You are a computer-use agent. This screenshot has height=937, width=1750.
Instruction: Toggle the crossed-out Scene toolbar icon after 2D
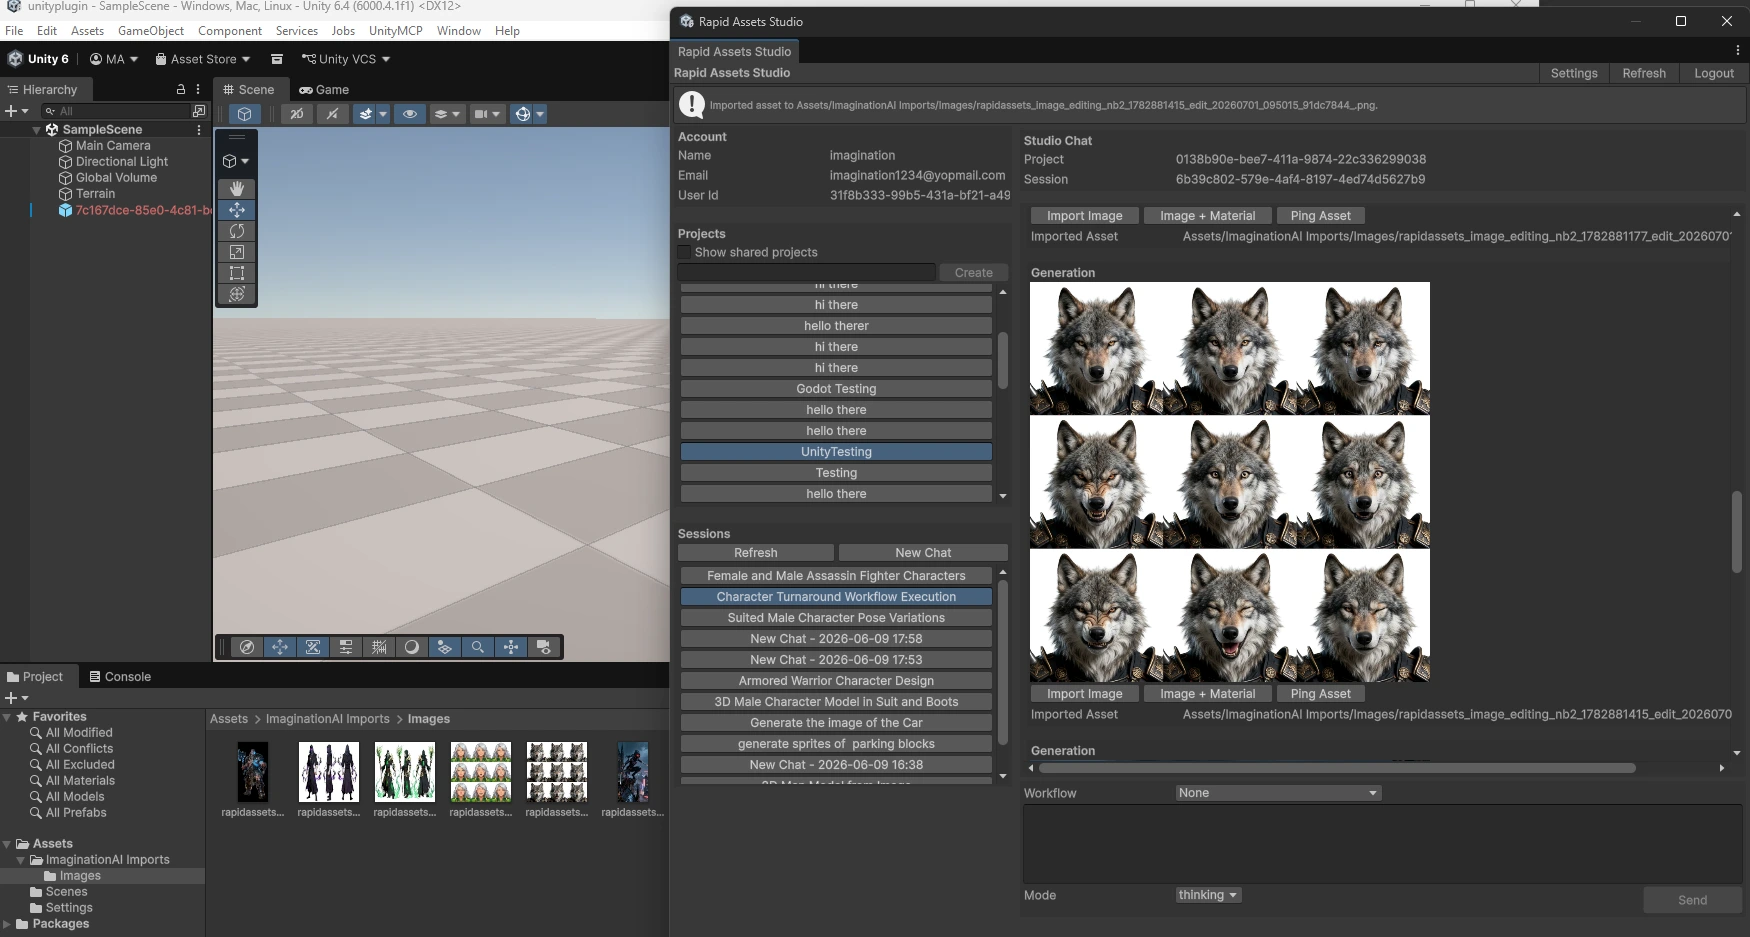coord(332,114)
